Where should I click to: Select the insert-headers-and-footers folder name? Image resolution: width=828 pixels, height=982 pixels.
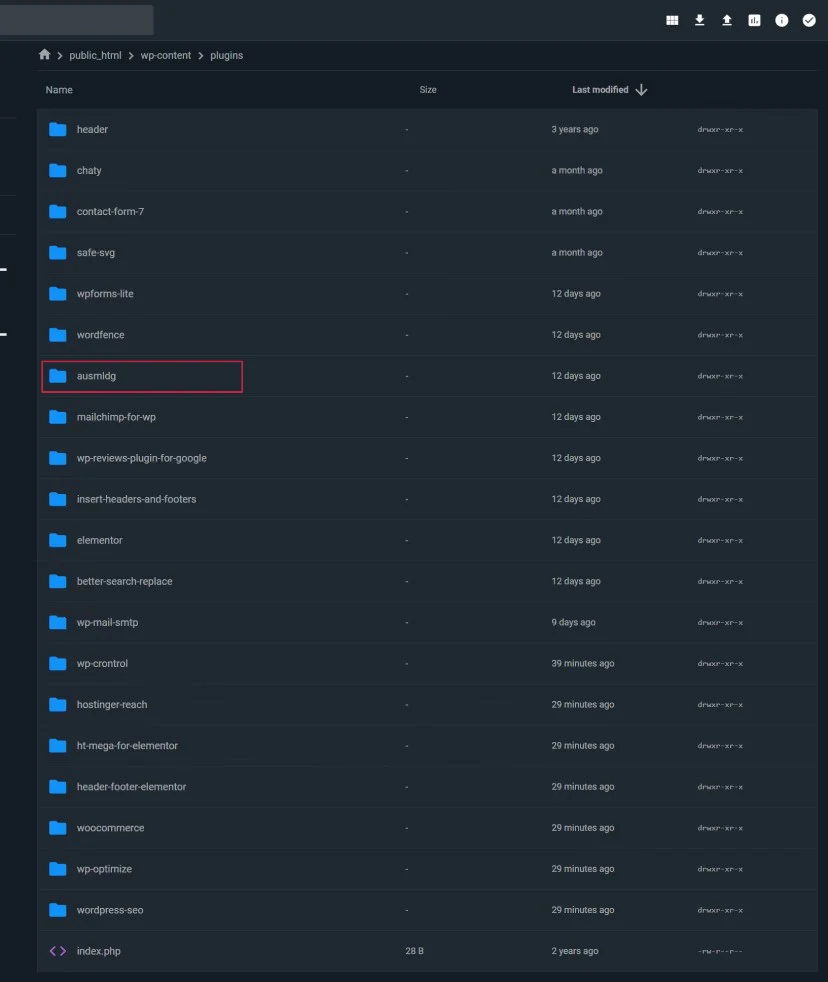(x=137, y=499)
